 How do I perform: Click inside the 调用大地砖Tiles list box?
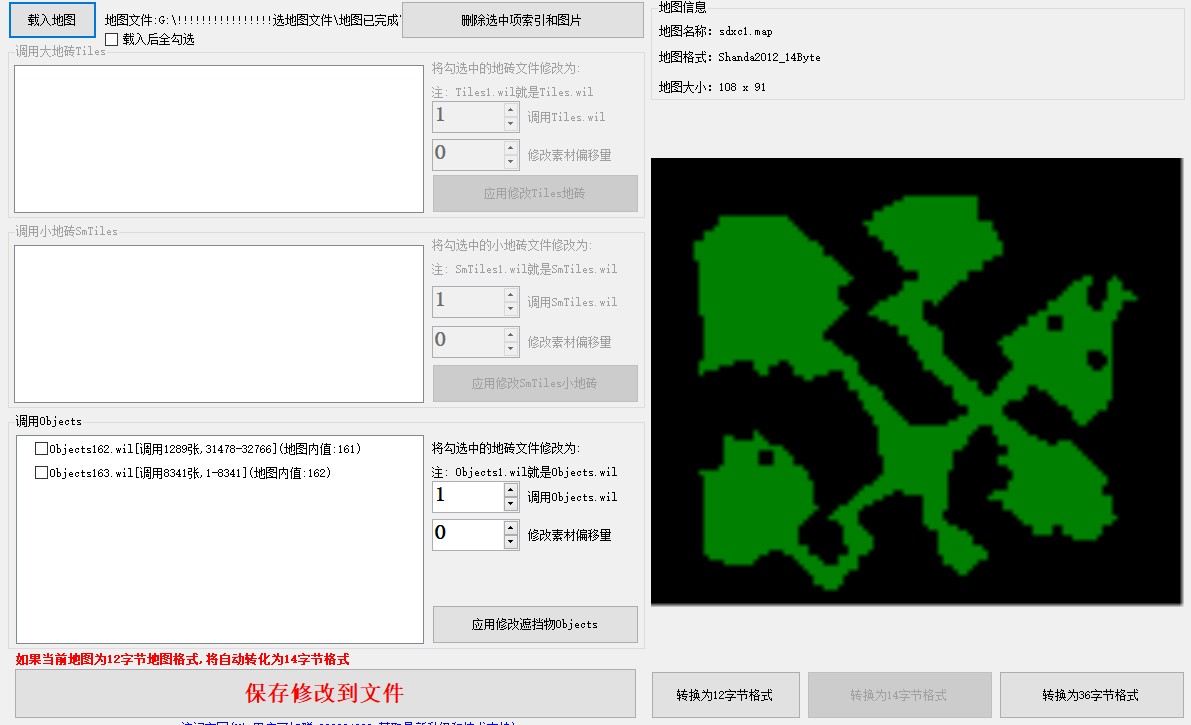click(x=220, y=139)
